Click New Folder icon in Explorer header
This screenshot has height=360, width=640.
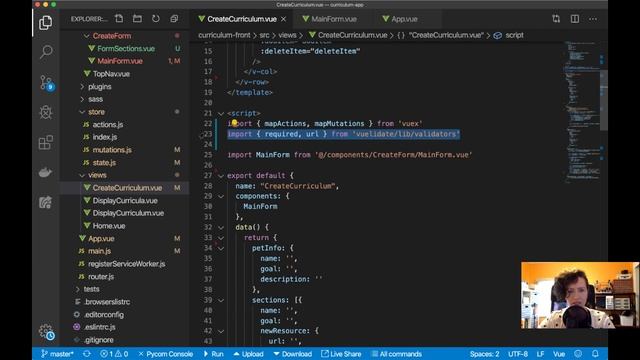coord(138,19)
